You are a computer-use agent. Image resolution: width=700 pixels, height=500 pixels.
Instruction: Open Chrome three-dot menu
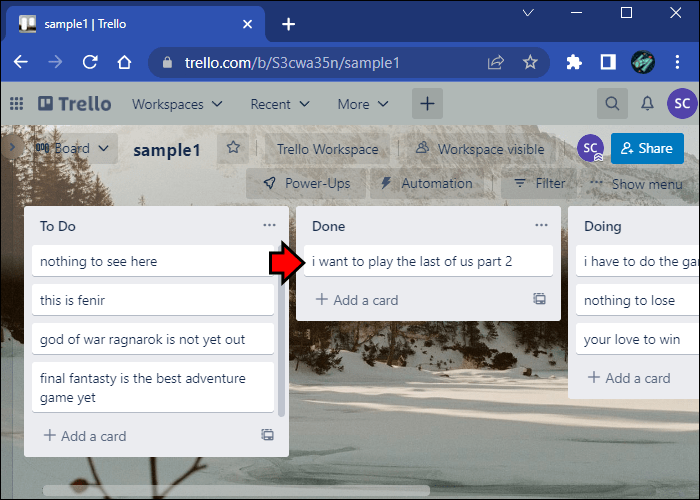coord(677,62)
